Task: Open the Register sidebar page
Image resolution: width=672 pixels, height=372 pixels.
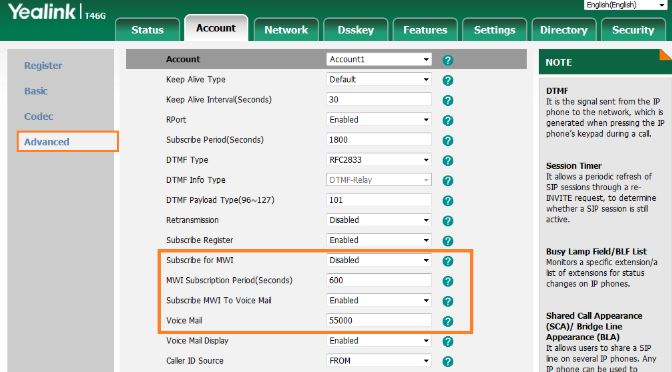Action: (43, 66)
